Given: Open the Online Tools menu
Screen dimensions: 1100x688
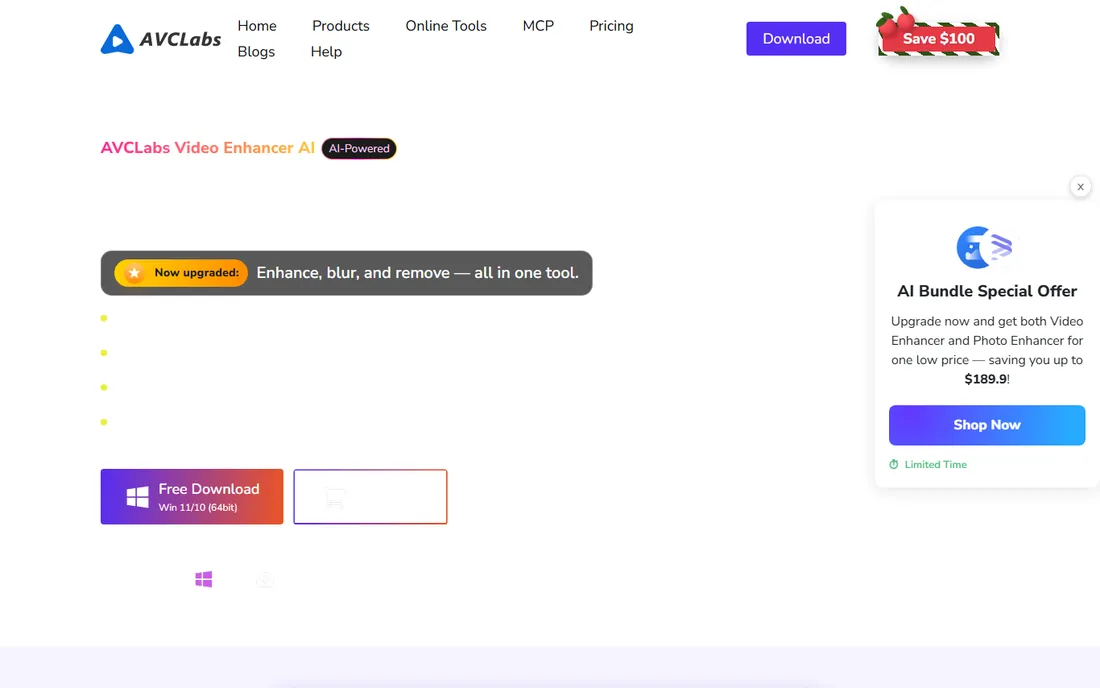Looking at the screenshot, I should point(445,26).
